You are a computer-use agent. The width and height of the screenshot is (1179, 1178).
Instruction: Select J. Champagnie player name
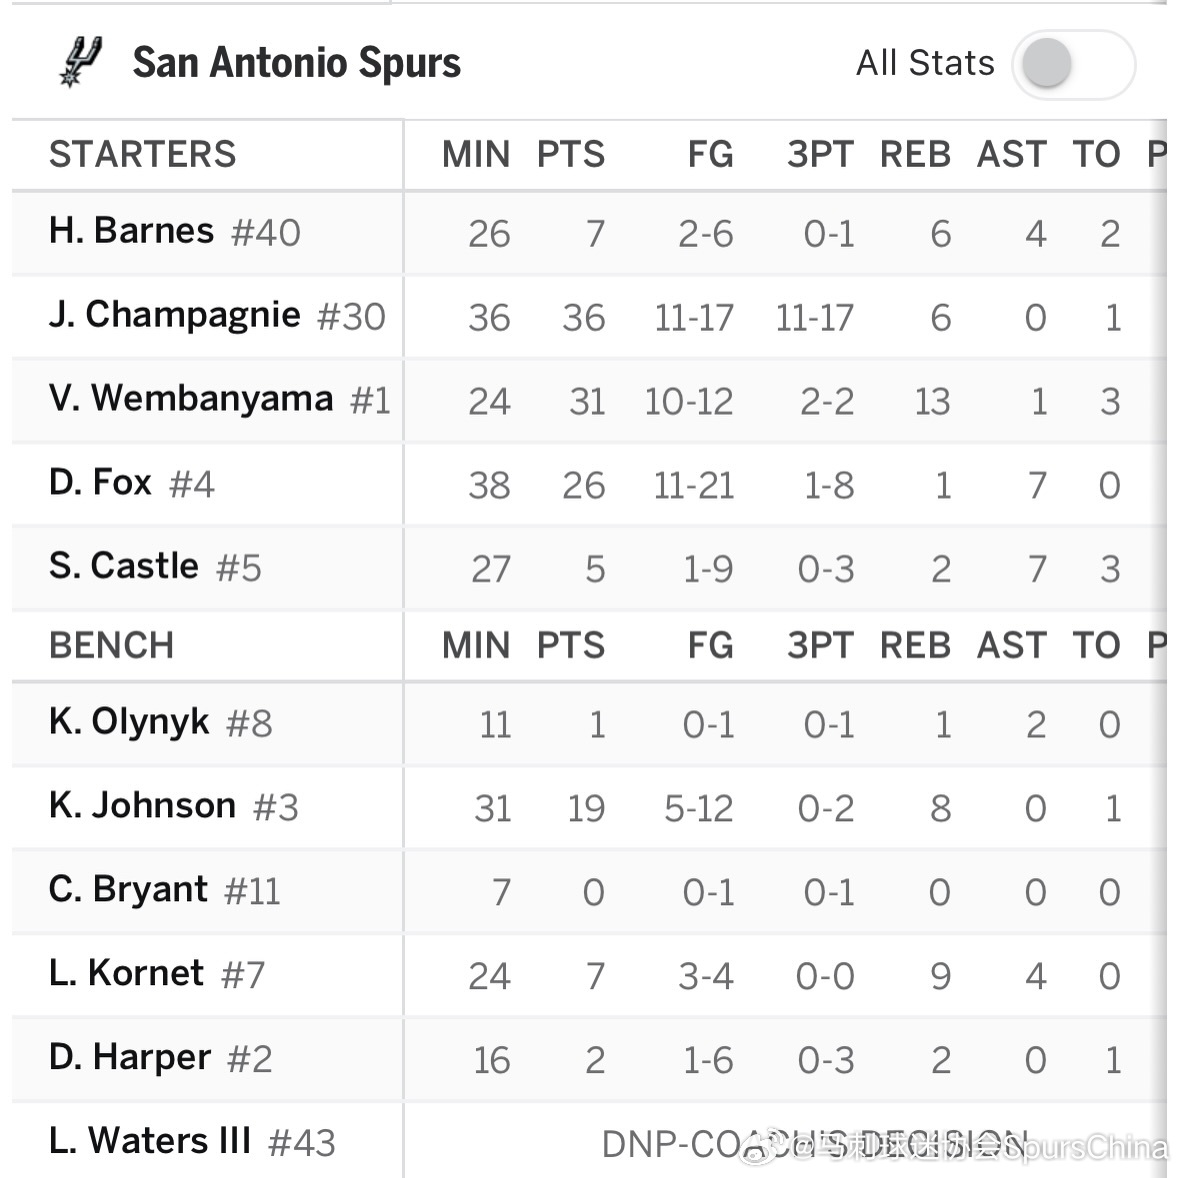coord(174,315)
